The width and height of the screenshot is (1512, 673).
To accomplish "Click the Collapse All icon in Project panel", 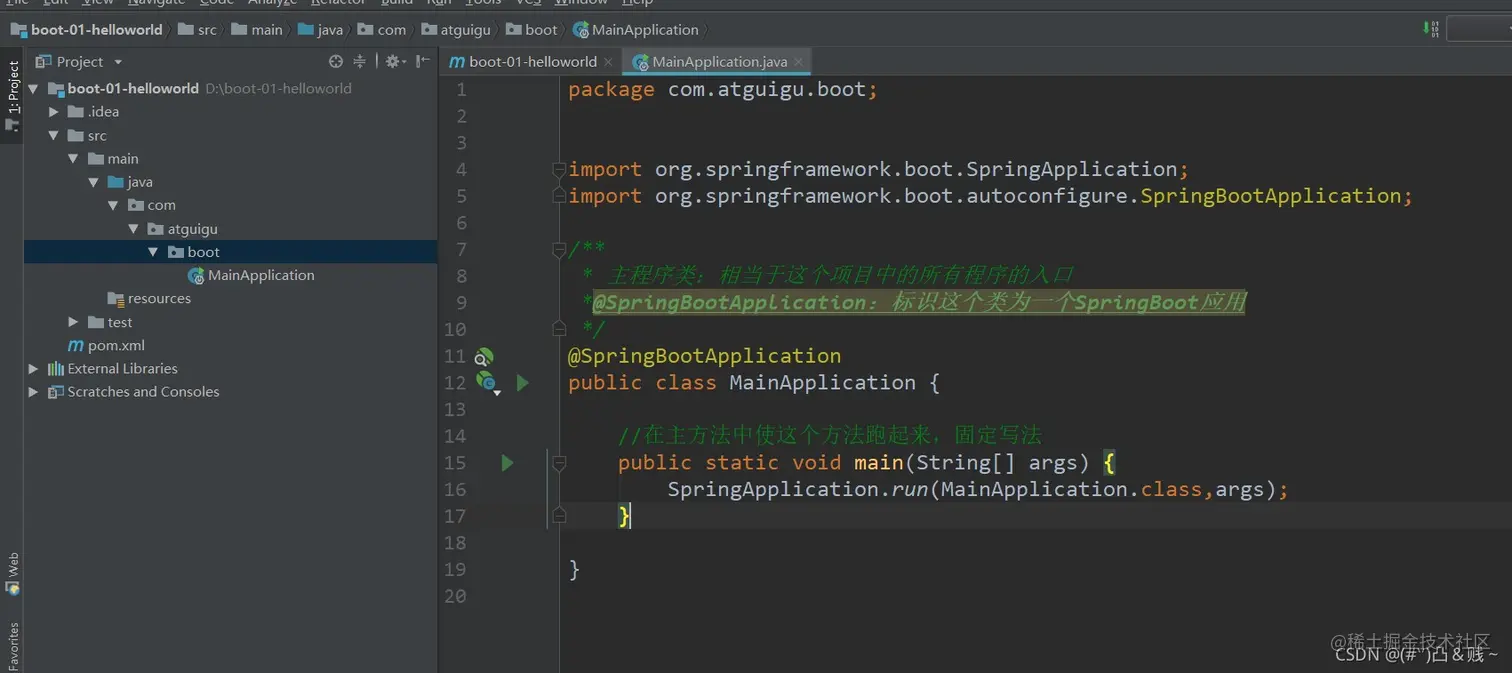I will coord(359,61).
